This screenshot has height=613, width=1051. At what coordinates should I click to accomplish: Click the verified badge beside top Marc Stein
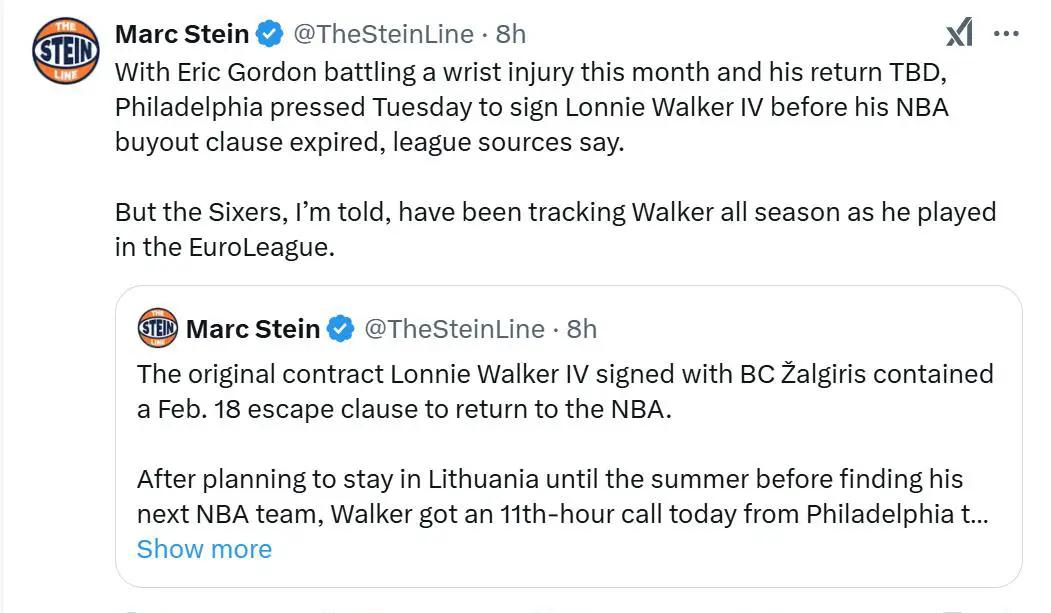click(x=269, y=33)
